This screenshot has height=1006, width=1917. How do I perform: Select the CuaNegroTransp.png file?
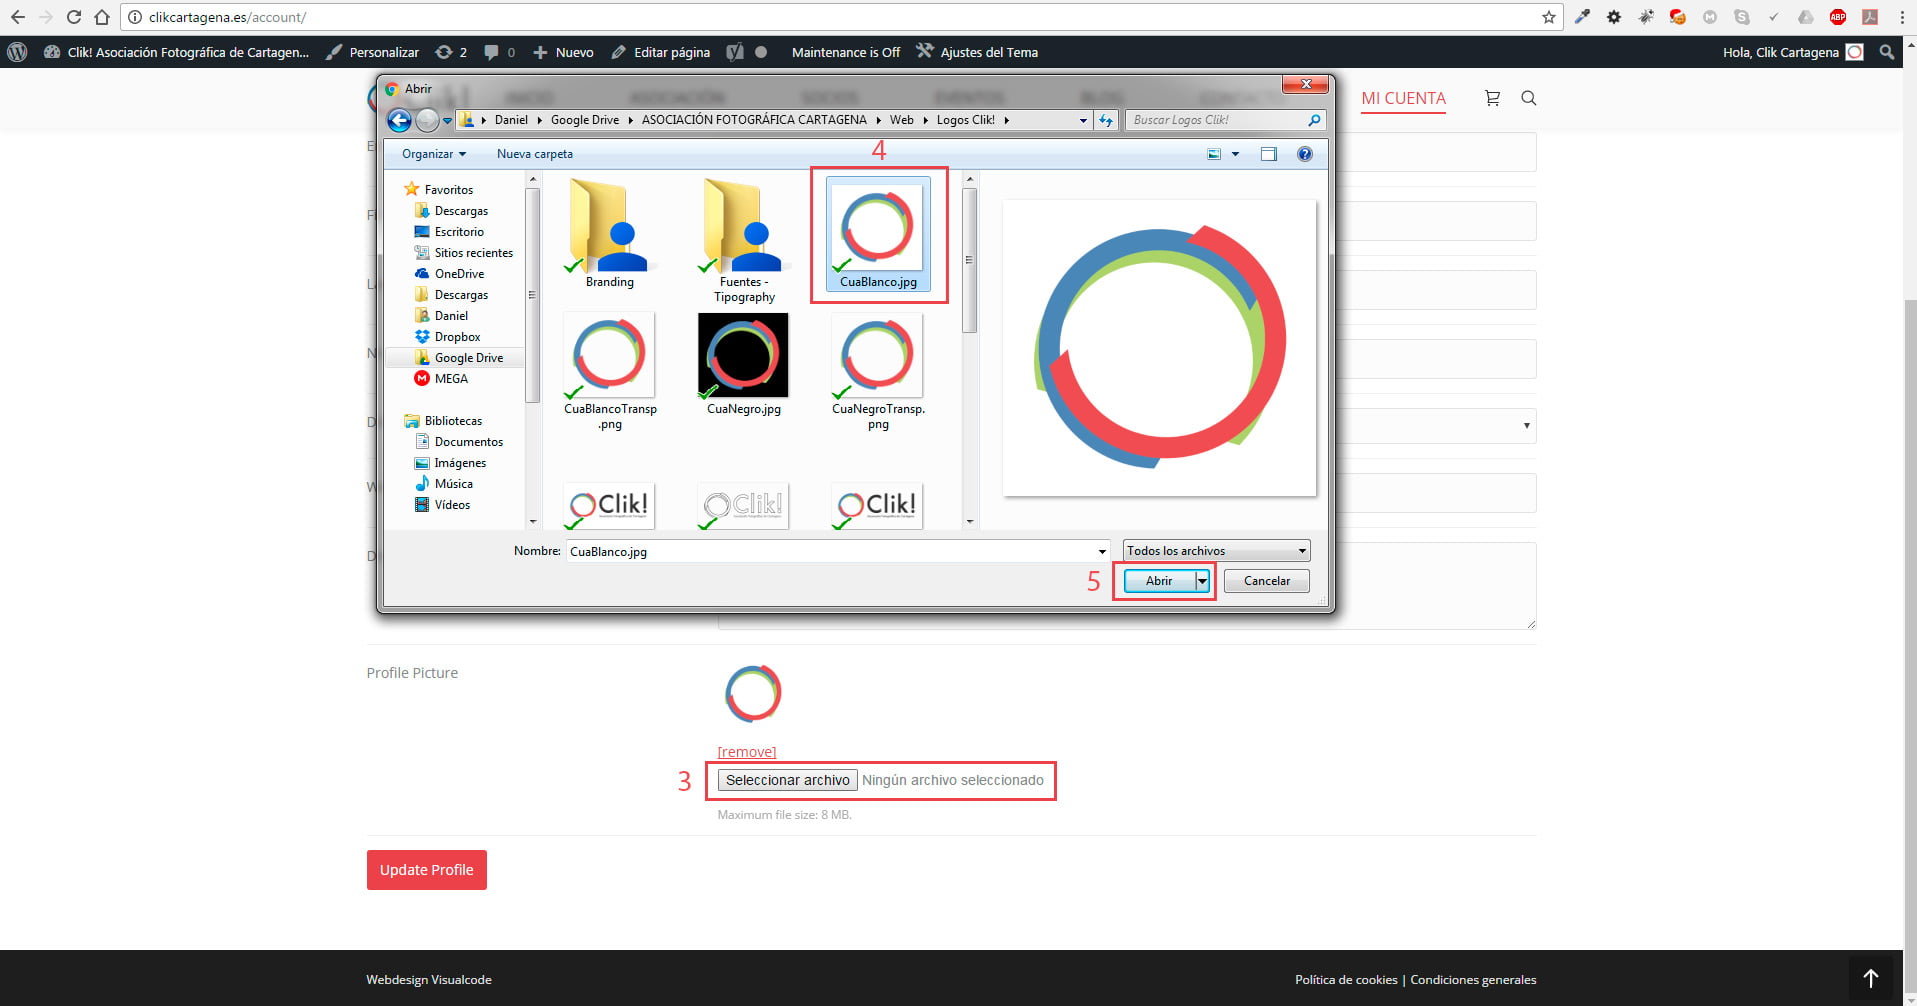click(x=878, y=371)
